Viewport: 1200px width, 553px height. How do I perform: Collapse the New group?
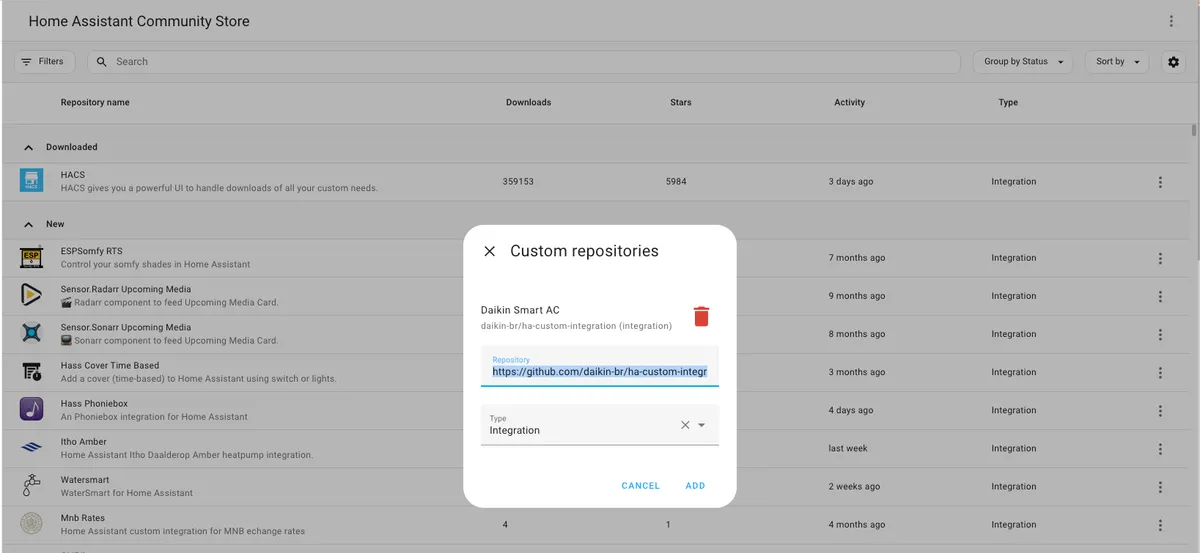coord(28,224)
